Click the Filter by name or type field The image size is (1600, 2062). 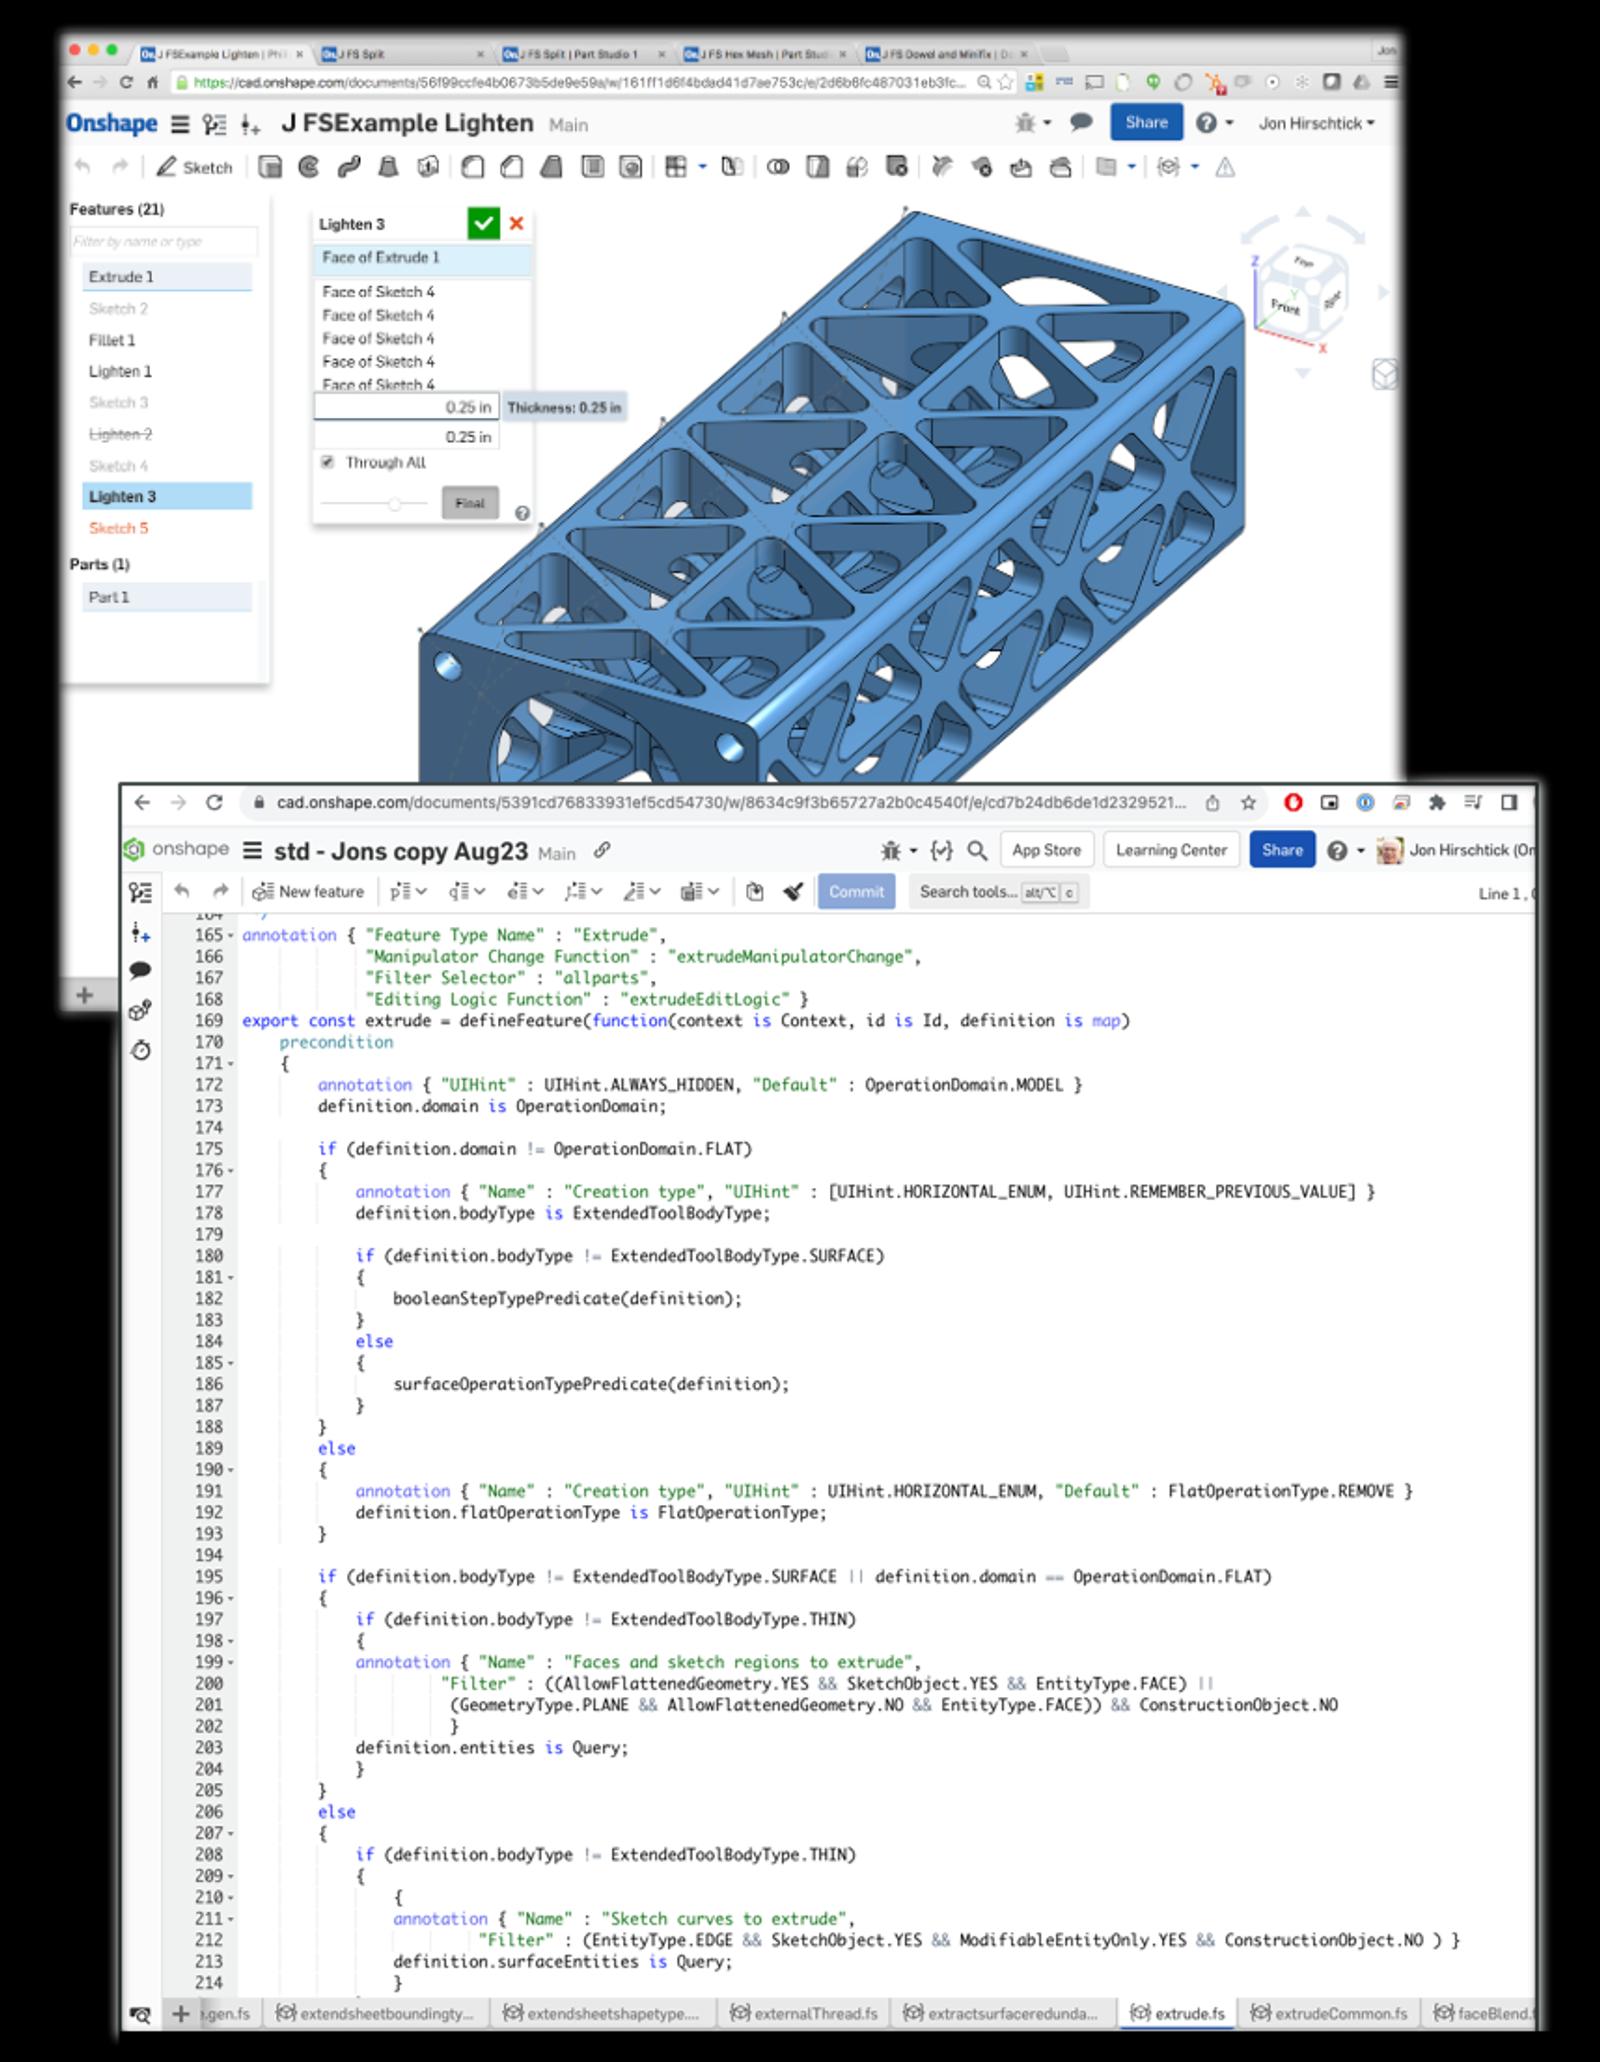pos(167,242)
